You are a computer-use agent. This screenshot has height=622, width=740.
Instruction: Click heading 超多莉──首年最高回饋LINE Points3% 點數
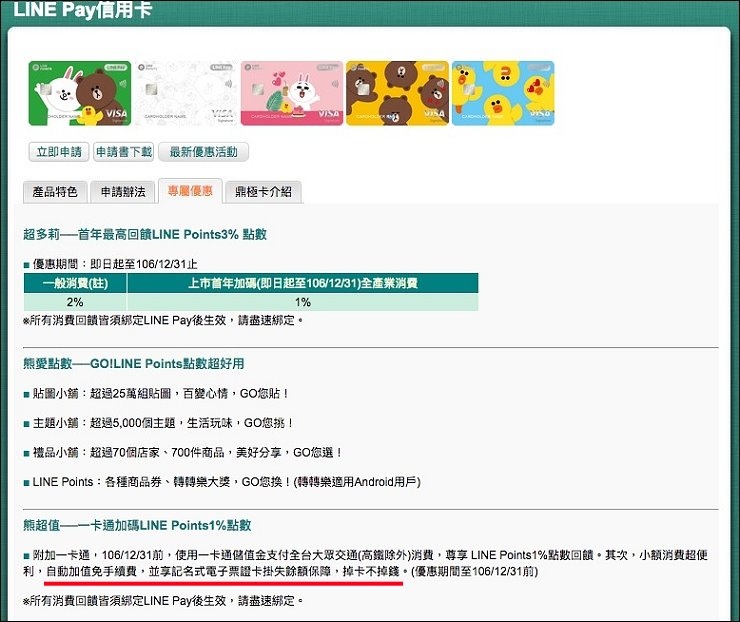tap(145, 234)
